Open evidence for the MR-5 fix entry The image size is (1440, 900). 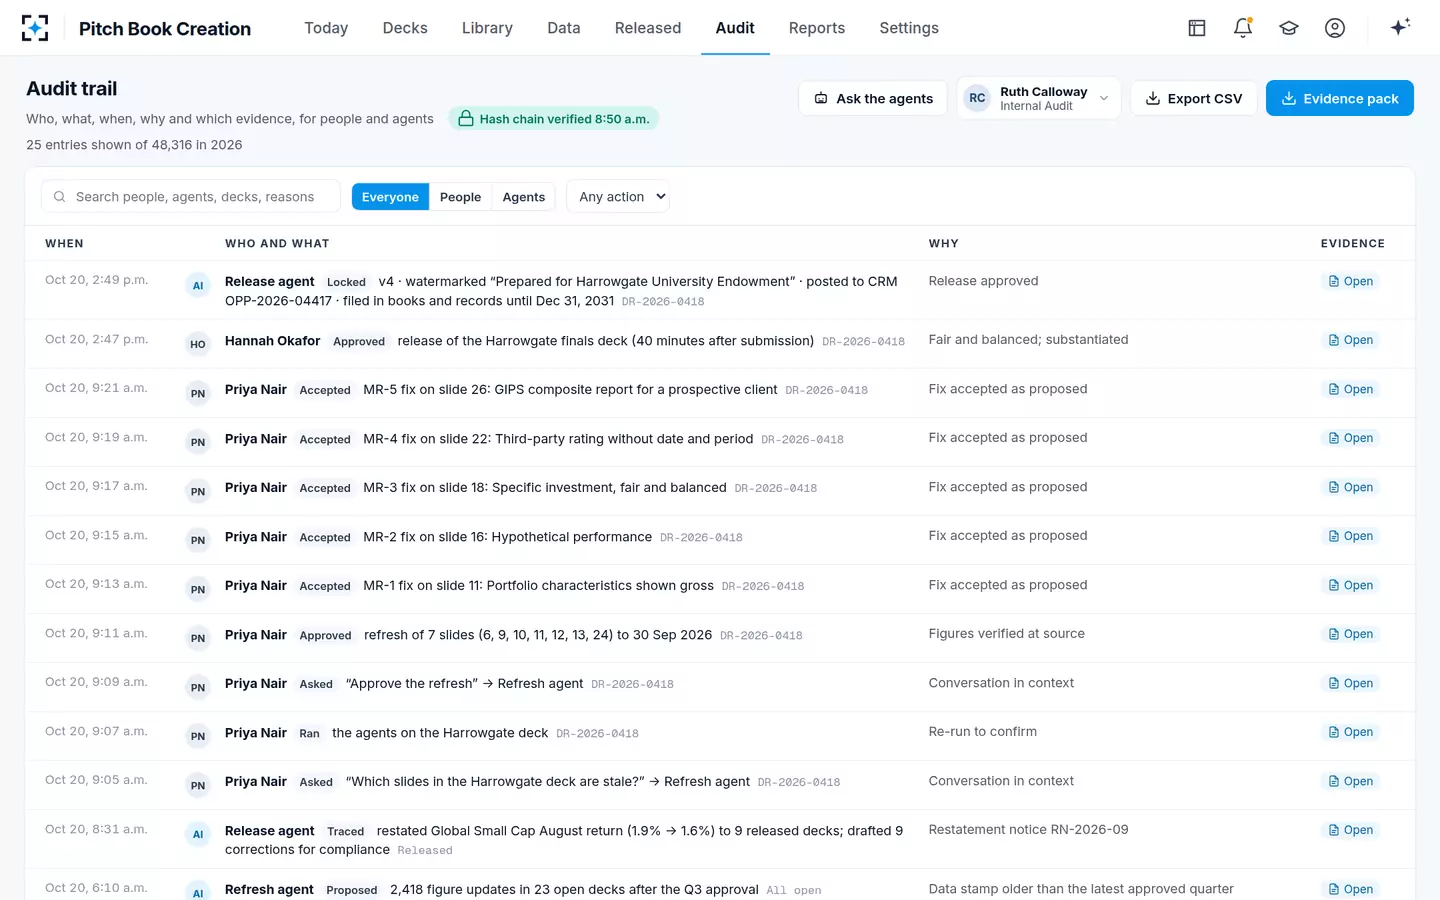click(1350, 389)
